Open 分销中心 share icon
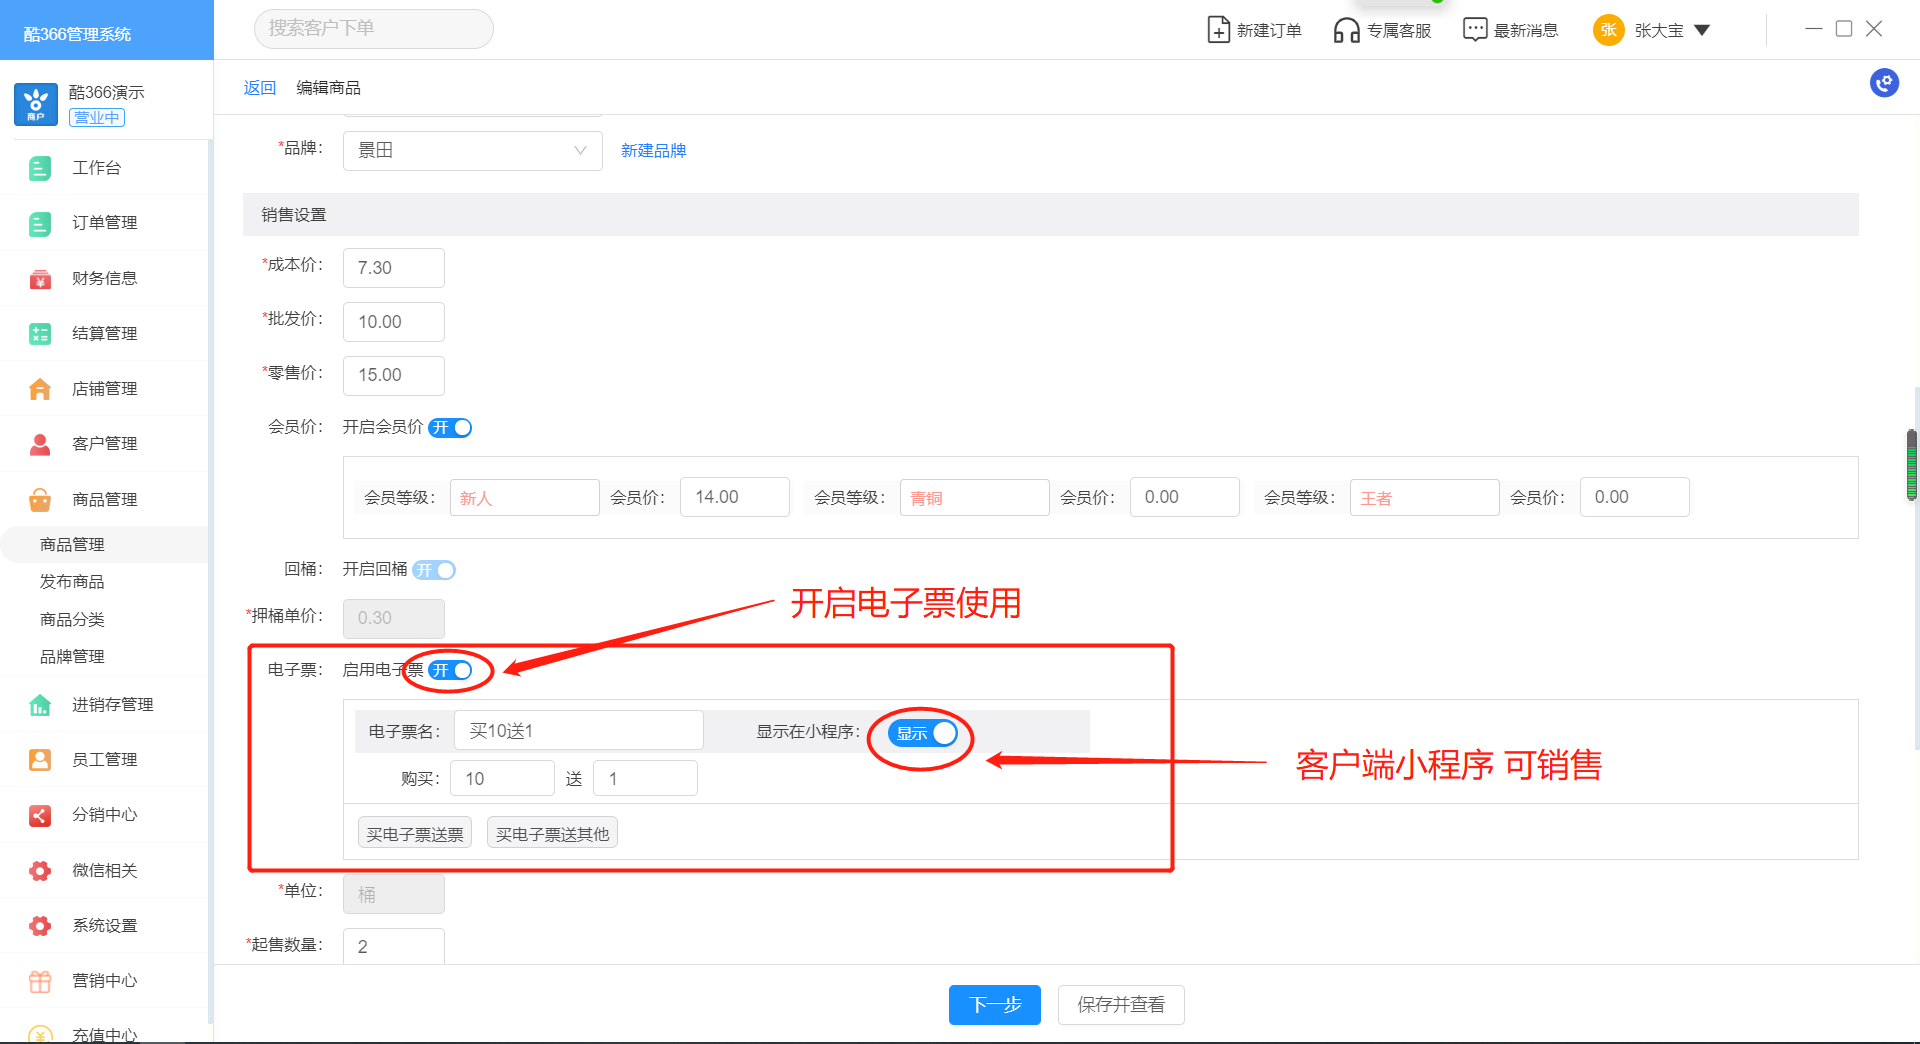 coord(40,815)
